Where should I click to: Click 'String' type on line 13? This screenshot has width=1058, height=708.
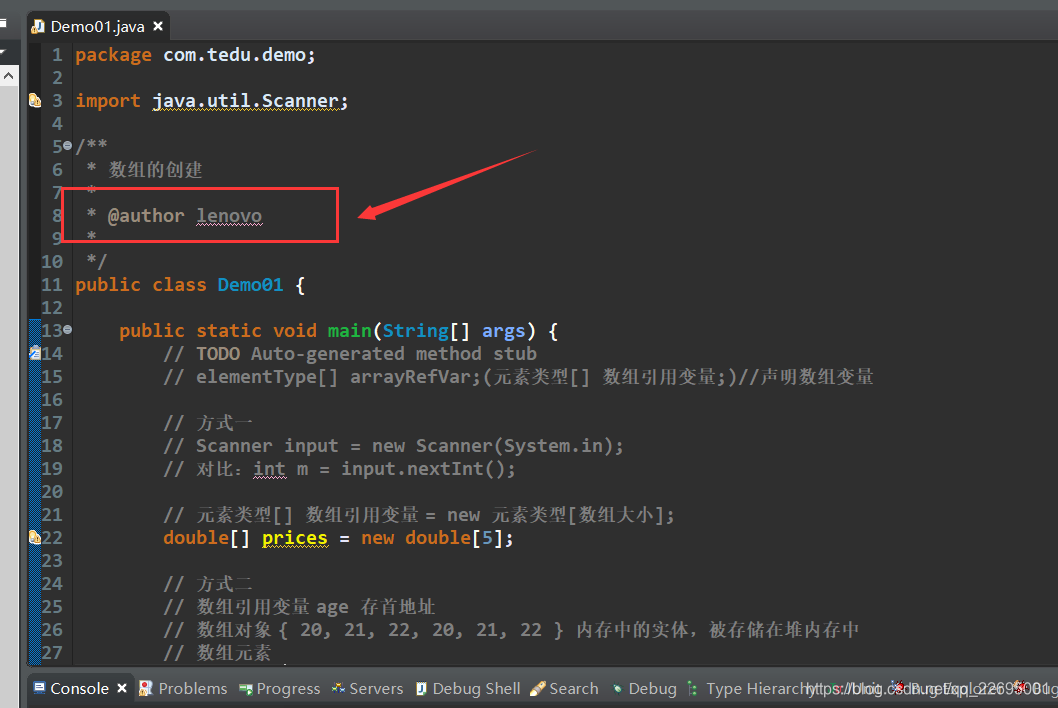click(x=416, y=331)
